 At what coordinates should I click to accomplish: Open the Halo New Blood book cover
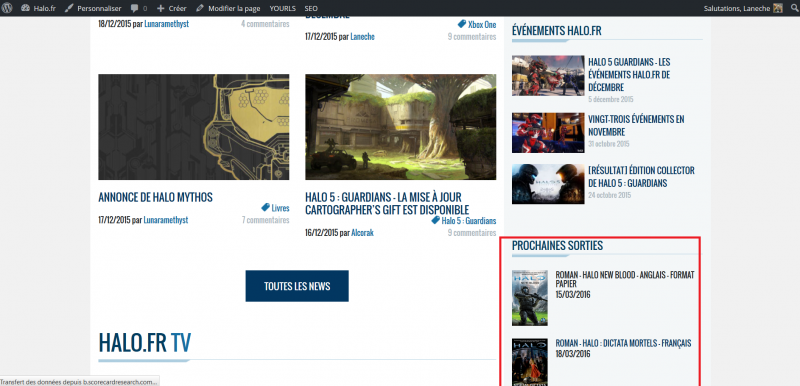[530, 298]
